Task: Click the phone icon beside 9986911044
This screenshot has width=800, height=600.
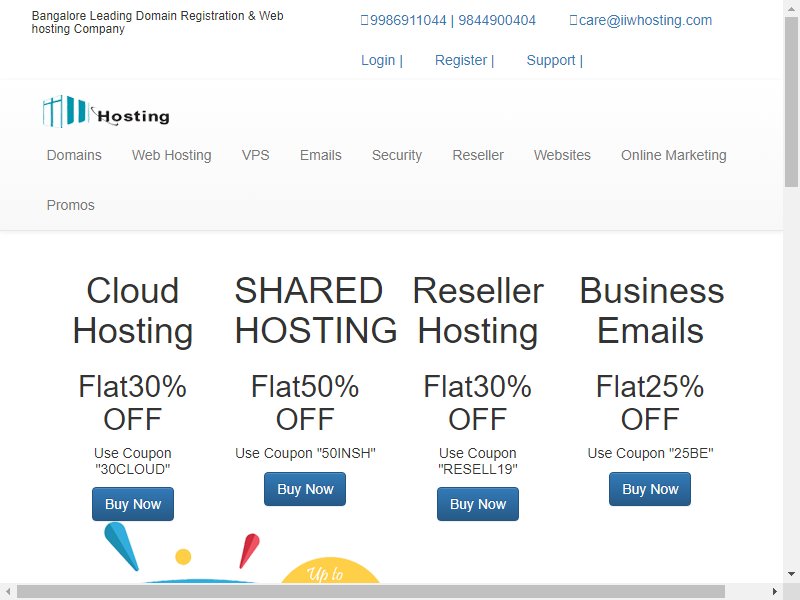Action: 364,20
